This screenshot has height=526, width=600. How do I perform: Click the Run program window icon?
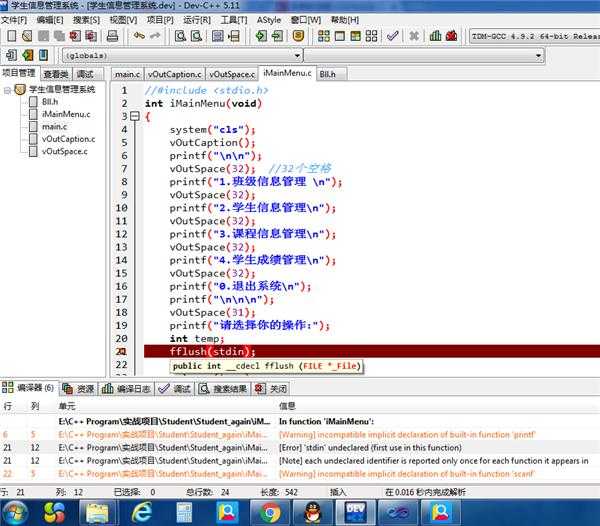tap(339, 36)
